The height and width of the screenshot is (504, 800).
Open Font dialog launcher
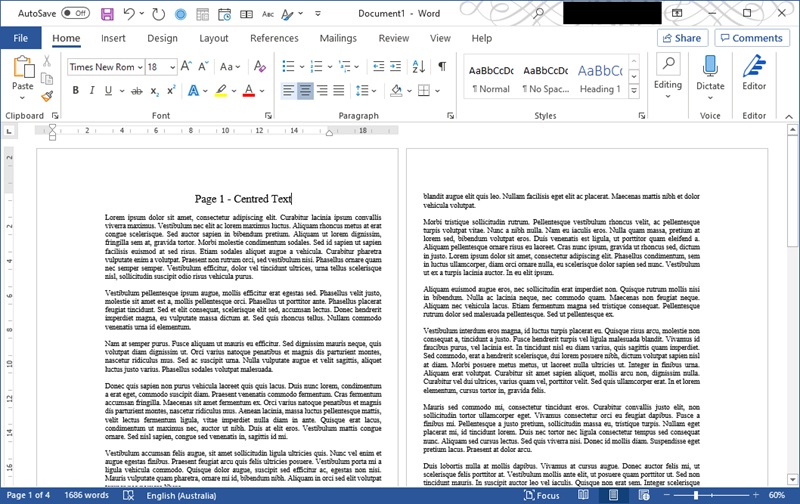click(x=268, y=116)
